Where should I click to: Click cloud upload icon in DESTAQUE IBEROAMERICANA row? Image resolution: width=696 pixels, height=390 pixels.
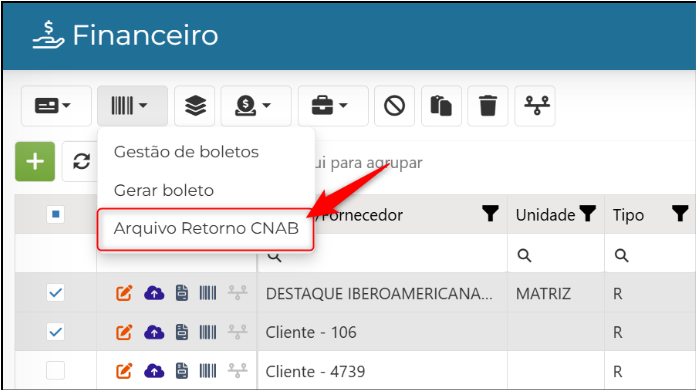[154, 293]
